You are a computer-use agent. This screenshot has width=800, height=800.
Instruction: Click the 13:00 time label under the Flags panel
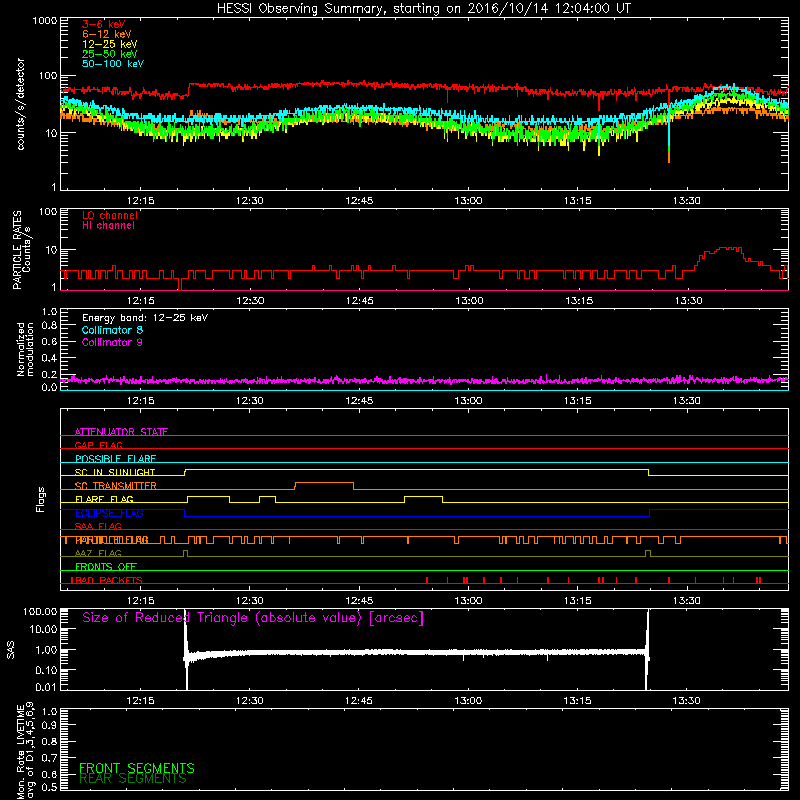coord(468,601)
